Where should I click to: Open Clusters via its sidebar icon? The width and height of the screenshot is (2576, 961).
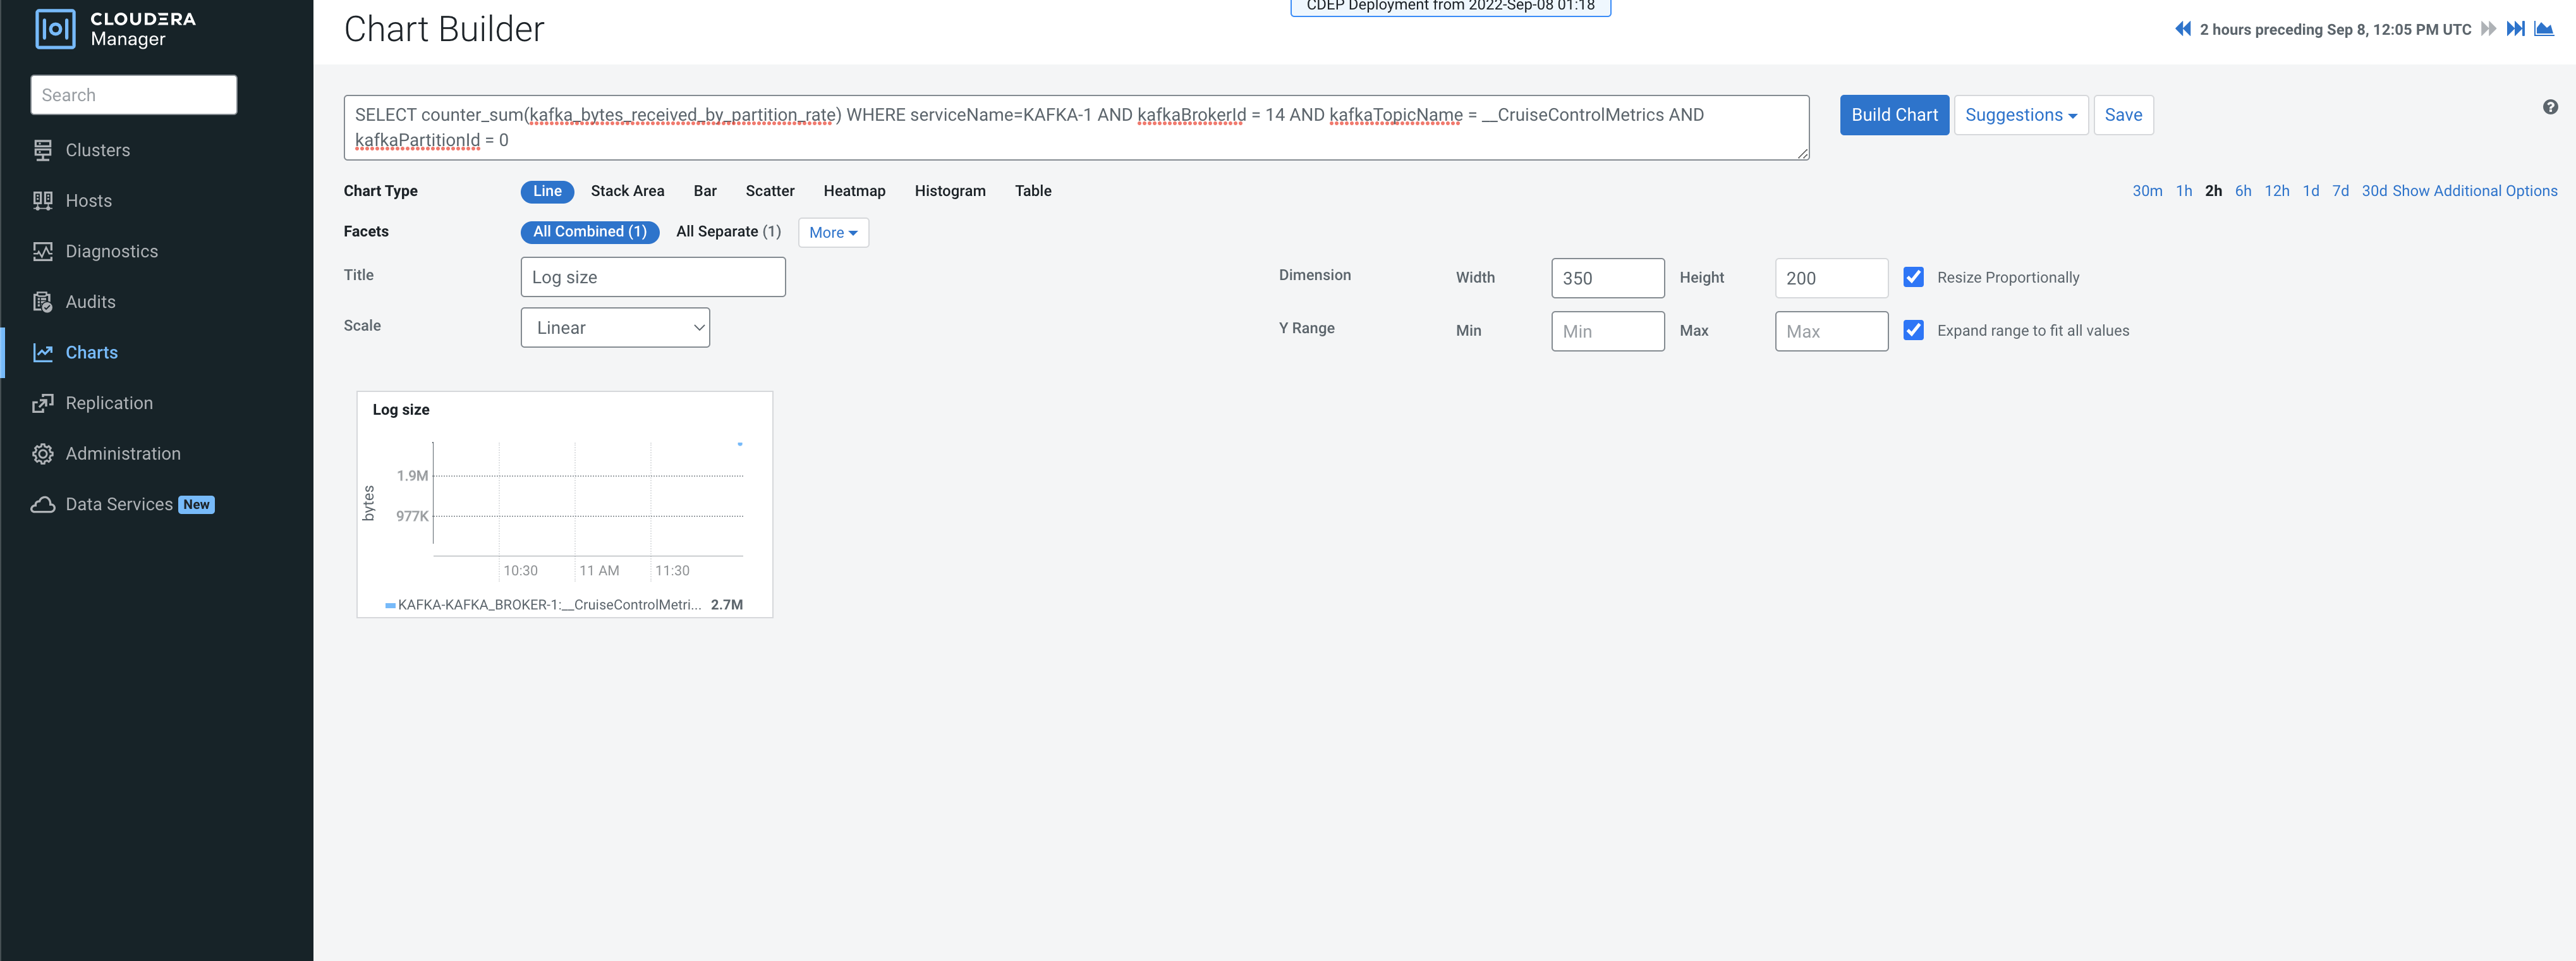[x=42, y=150]
